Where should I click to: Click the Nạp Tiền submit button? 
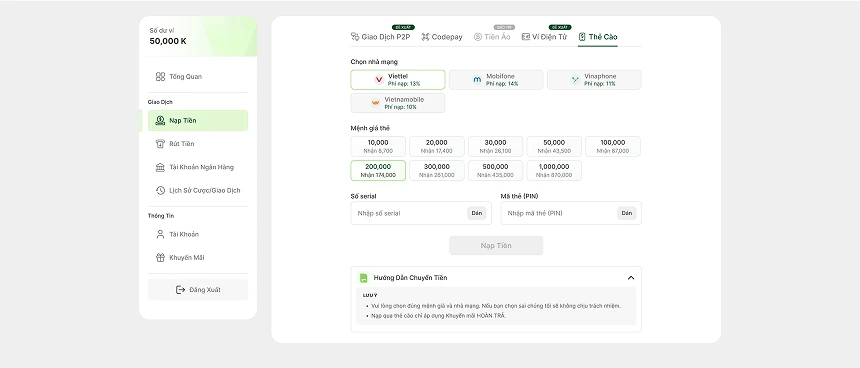(x=496, y=245)
